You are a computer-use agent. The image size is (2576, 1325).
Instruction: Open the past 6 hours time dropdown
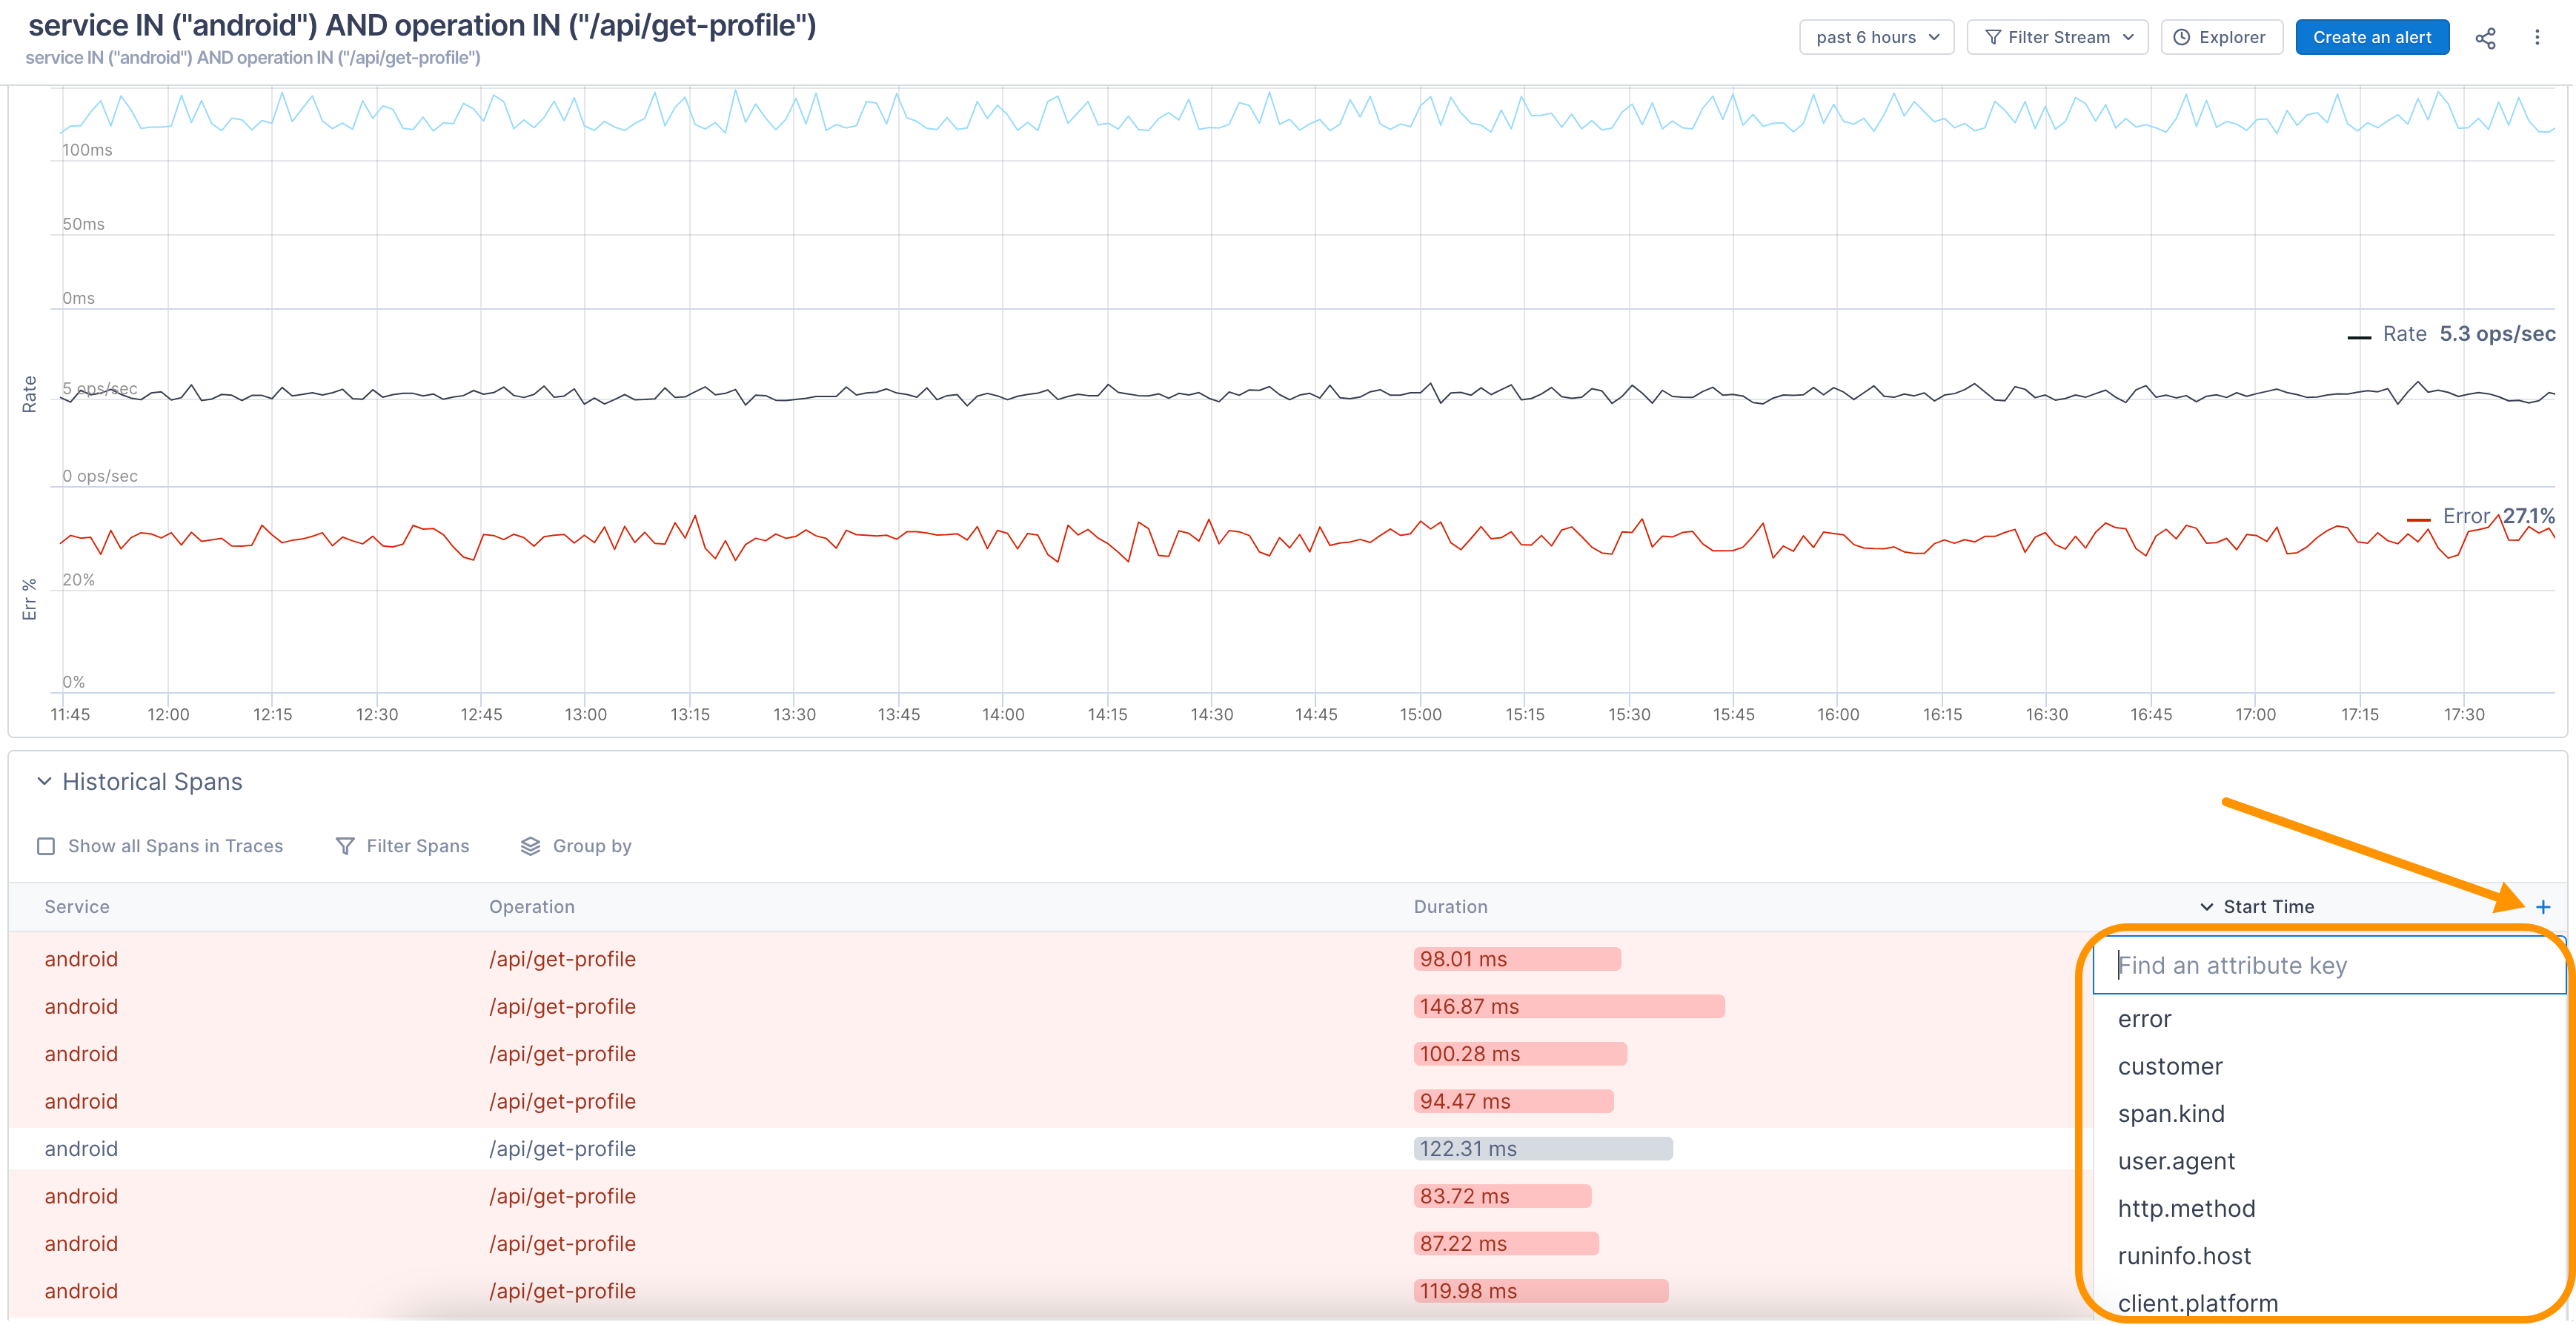1876,38
